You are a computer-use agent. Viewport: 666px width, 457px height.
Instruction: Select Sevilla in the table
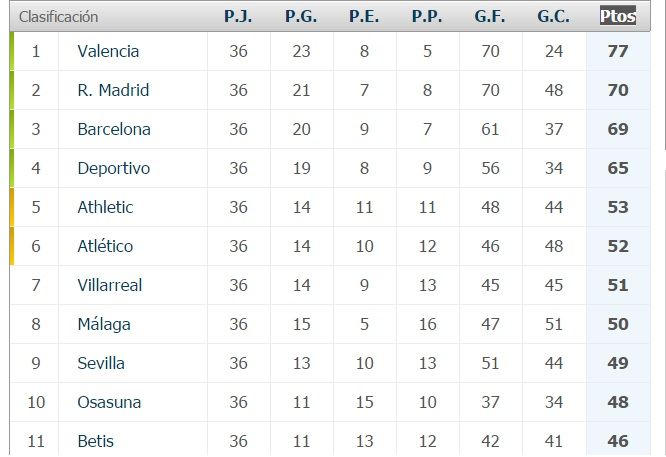(101, 363)
